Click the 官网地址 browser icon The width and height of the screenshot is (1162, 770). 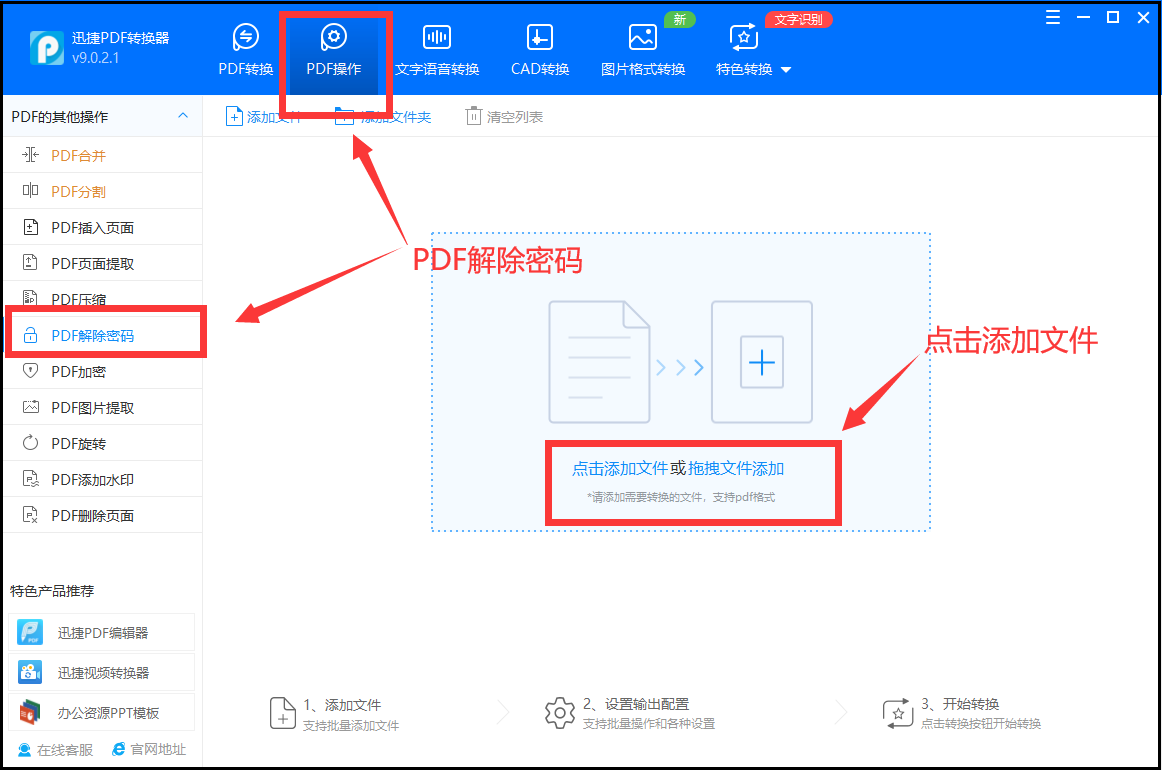(119, 749)
